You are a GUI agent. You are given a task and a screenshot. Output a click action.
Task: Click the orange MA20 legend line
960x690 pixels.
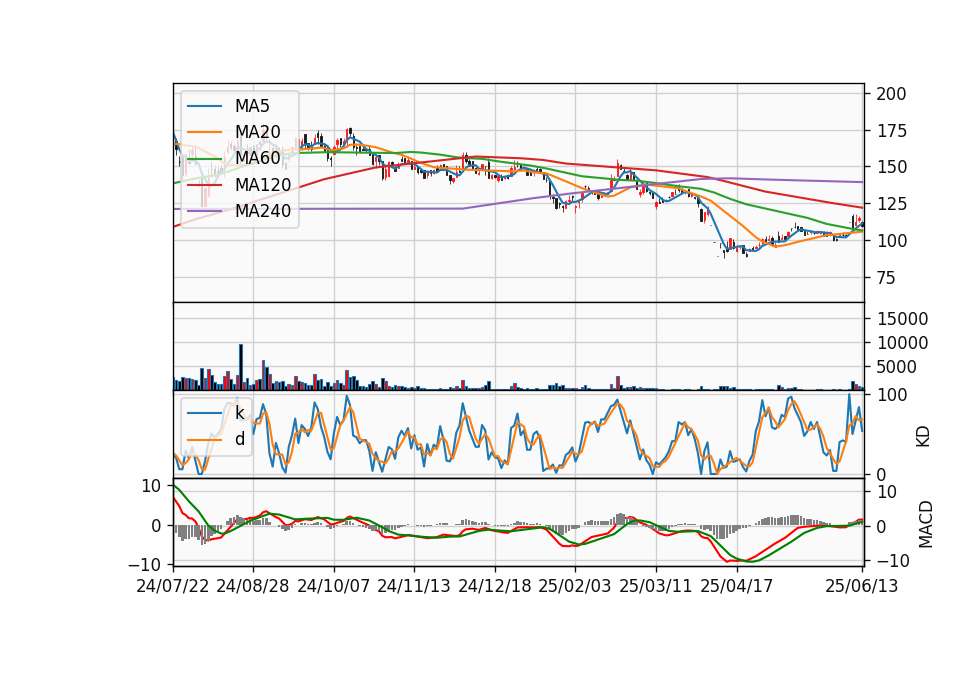pyautogui.click(x=204, y=132)
